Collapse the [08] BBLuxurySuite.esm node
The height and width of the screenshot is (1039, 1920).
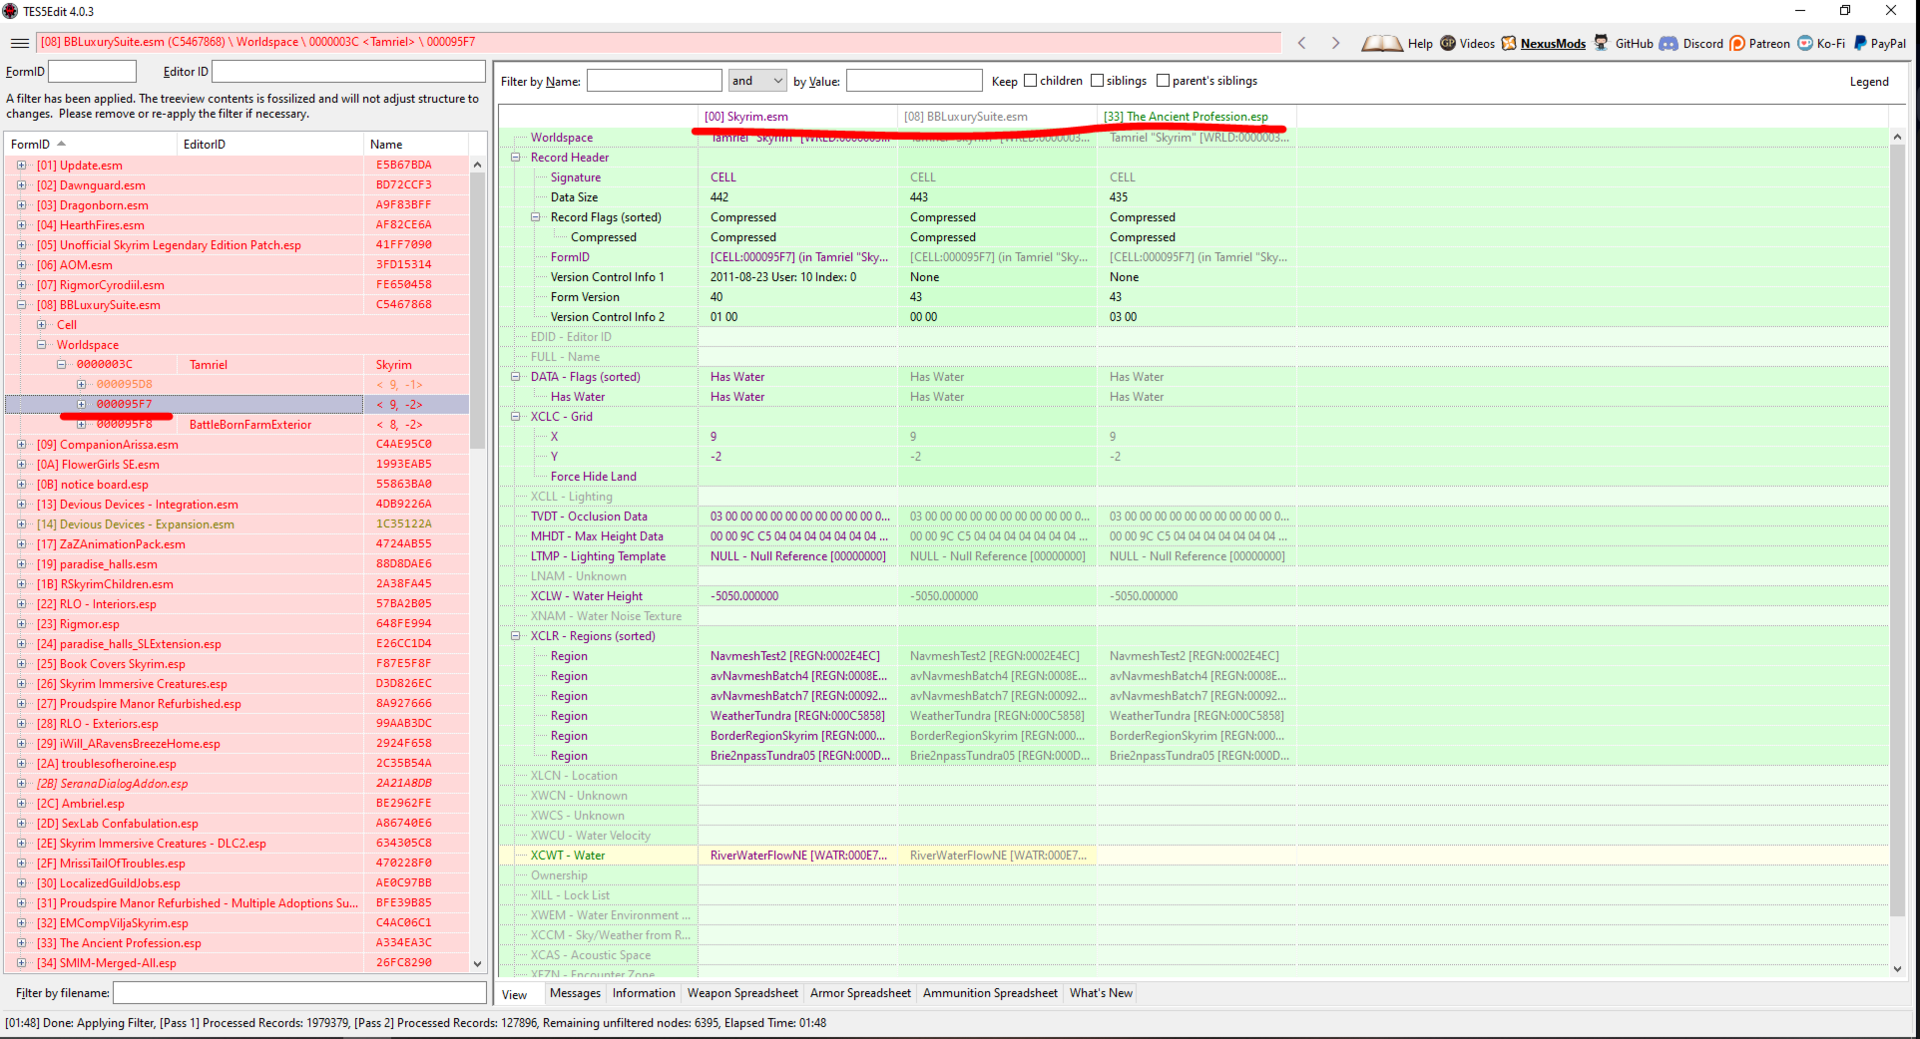[22, 305]
